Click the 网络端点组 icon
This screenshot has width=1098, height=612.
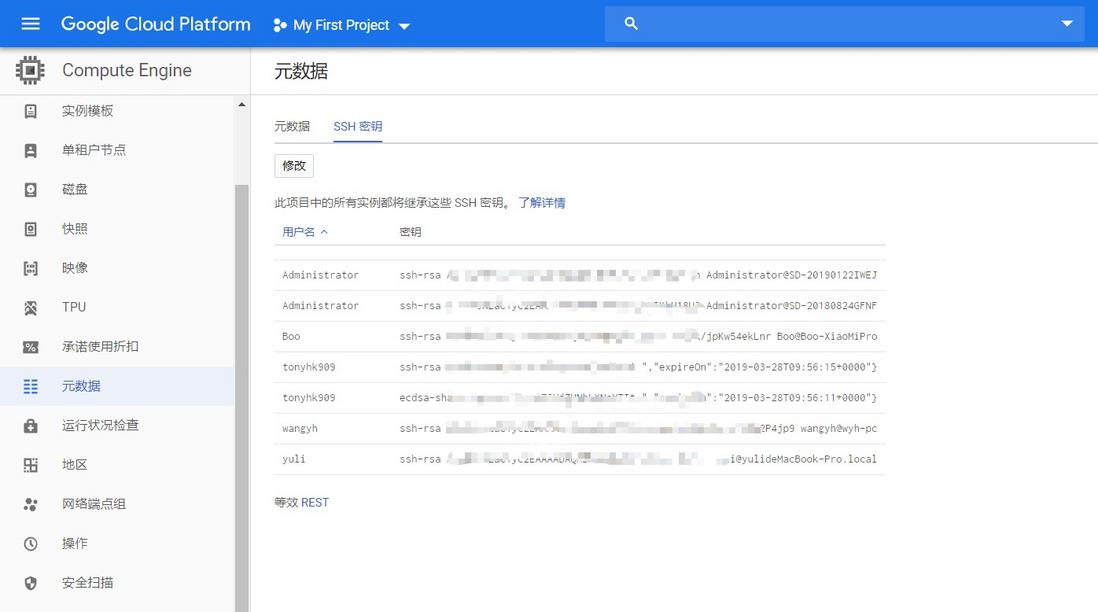pyautogui.click(x=31, y=504)
